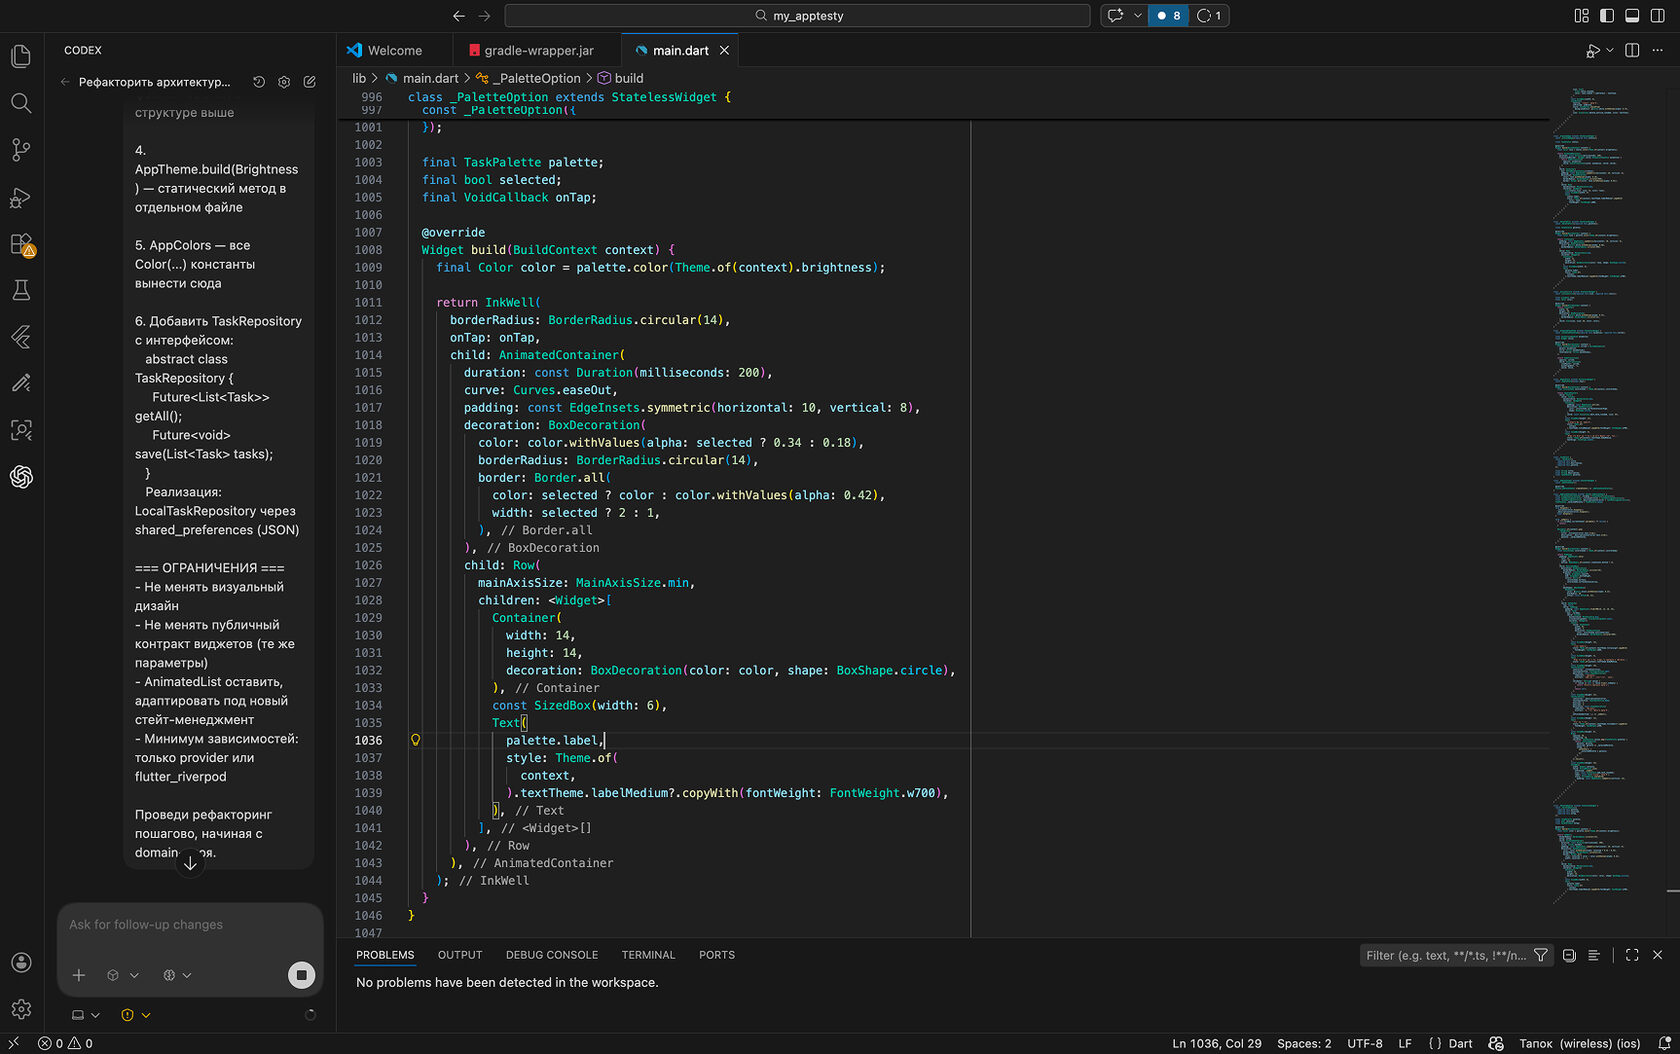Go back from the Codex task
The image size is (1680, 1054).
(x=65, y=82)
